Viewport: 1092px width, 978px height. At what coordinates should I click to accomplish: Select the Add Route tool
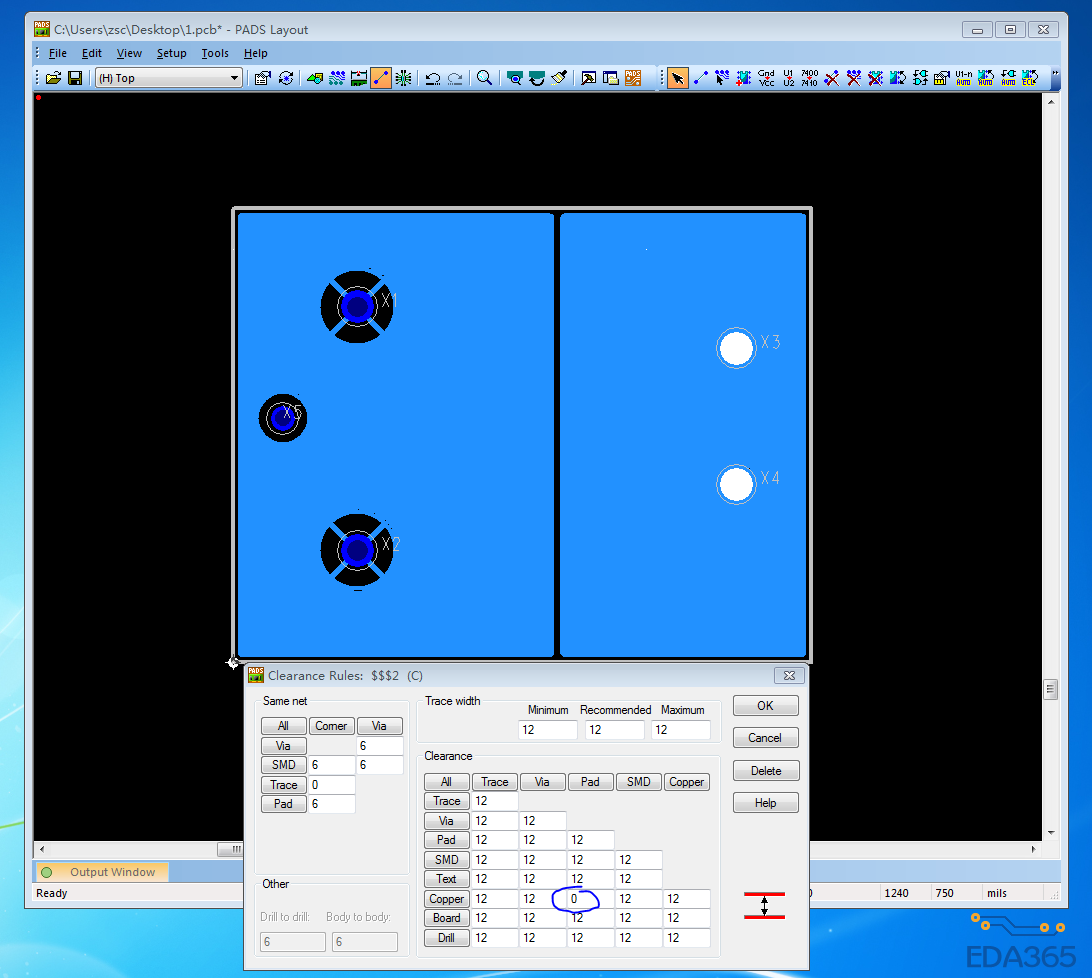pos(722,78)
